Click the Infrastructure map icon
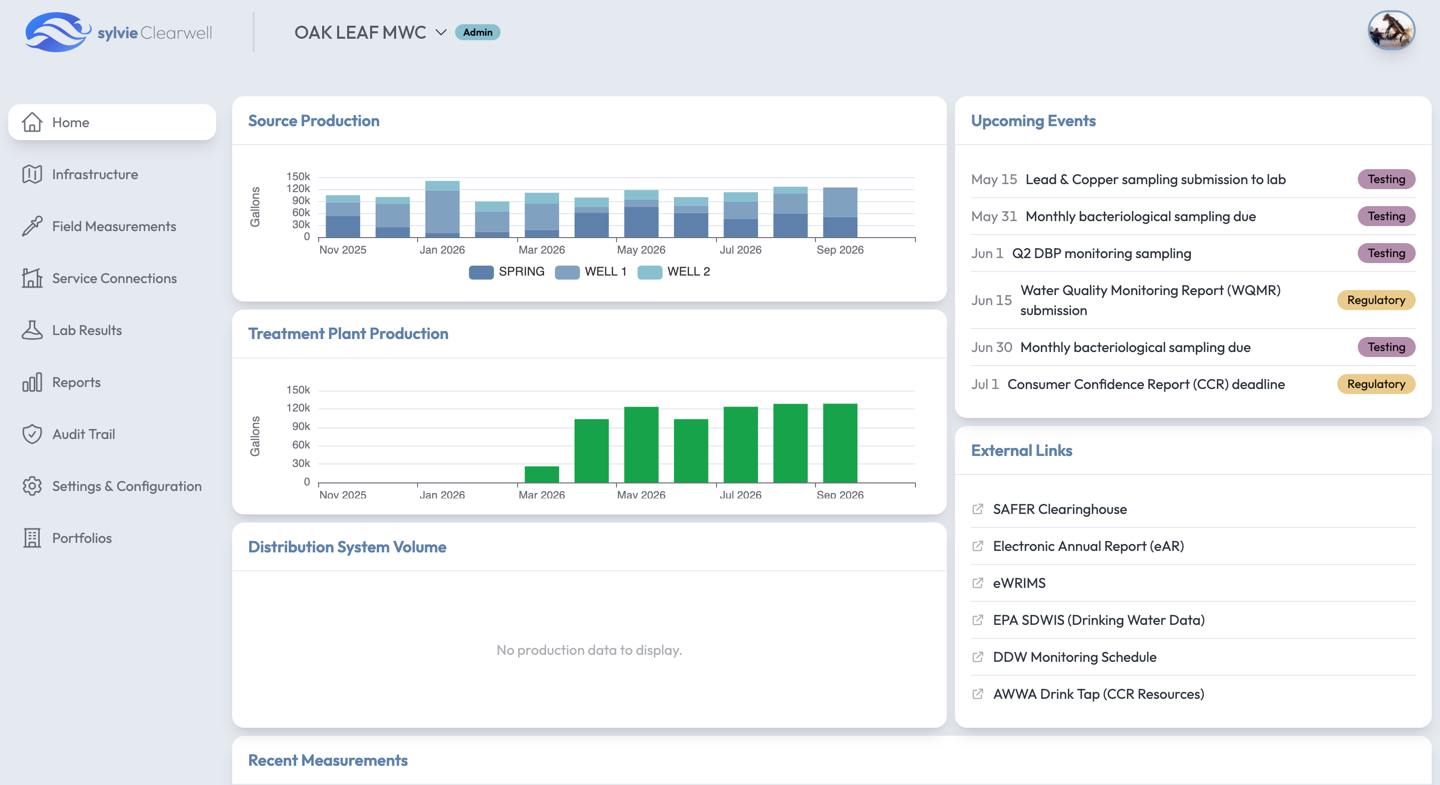Image resolution: width=1440 pixels, height=785 pixels. coord(32,174)
